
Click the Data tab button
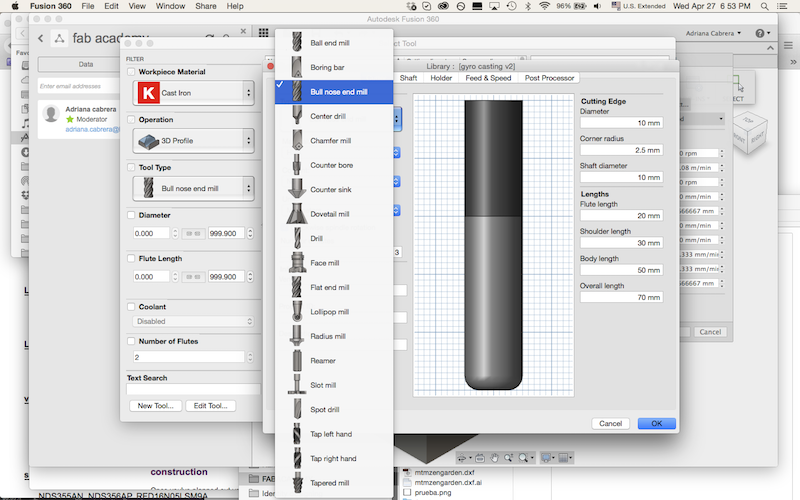[86, 64]
